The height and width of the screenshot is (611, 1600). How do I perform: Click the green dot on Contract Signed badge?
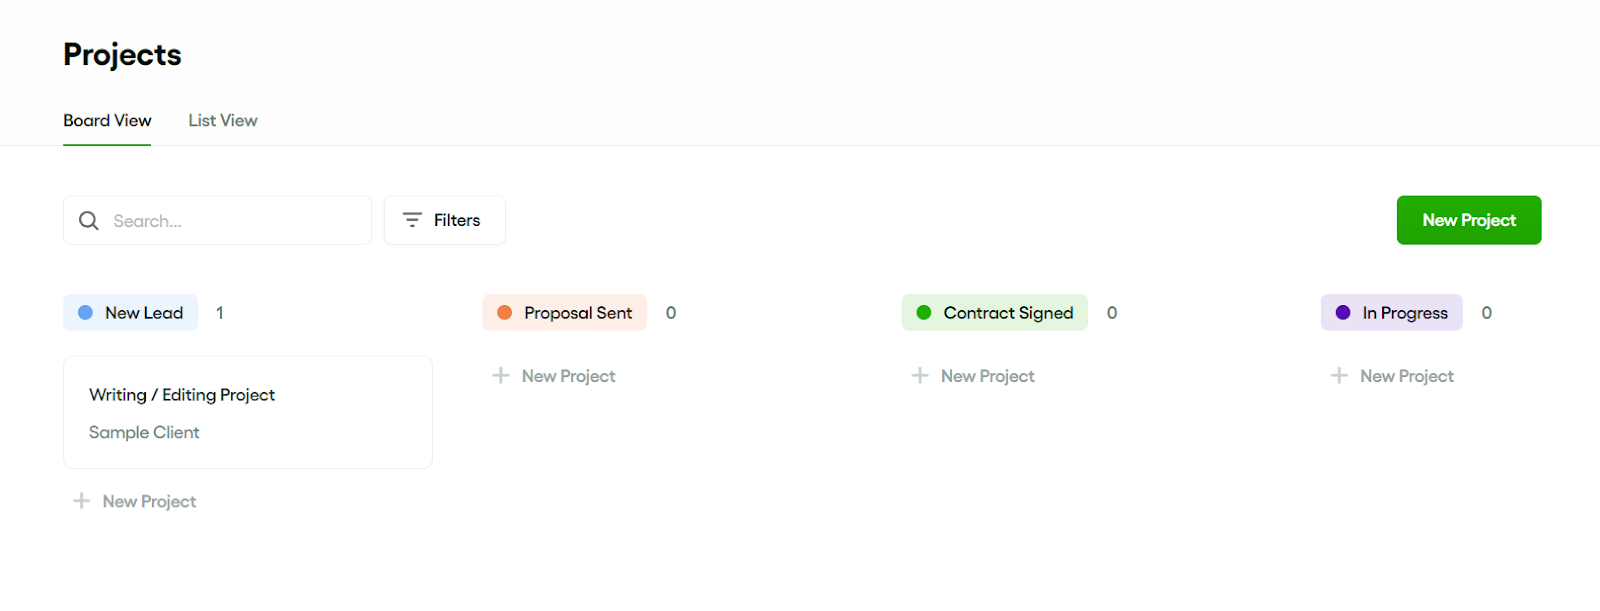pos(923,312)
